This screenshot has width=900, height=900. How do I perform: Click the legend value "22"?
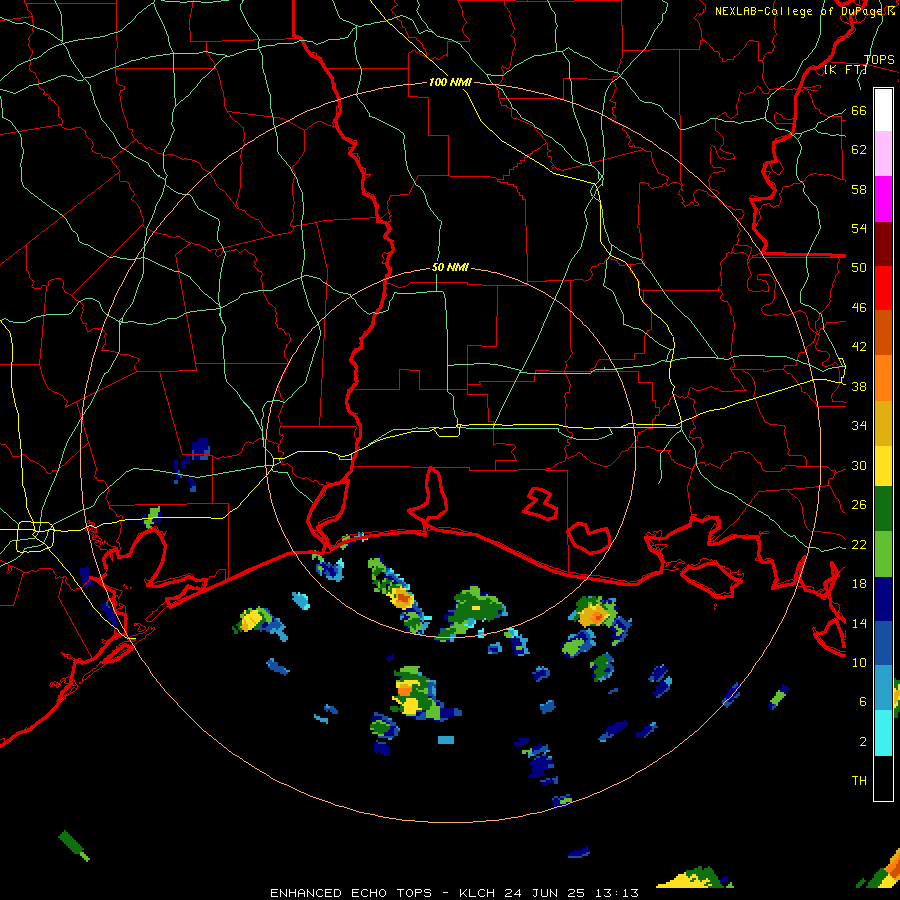coord(859,545)
